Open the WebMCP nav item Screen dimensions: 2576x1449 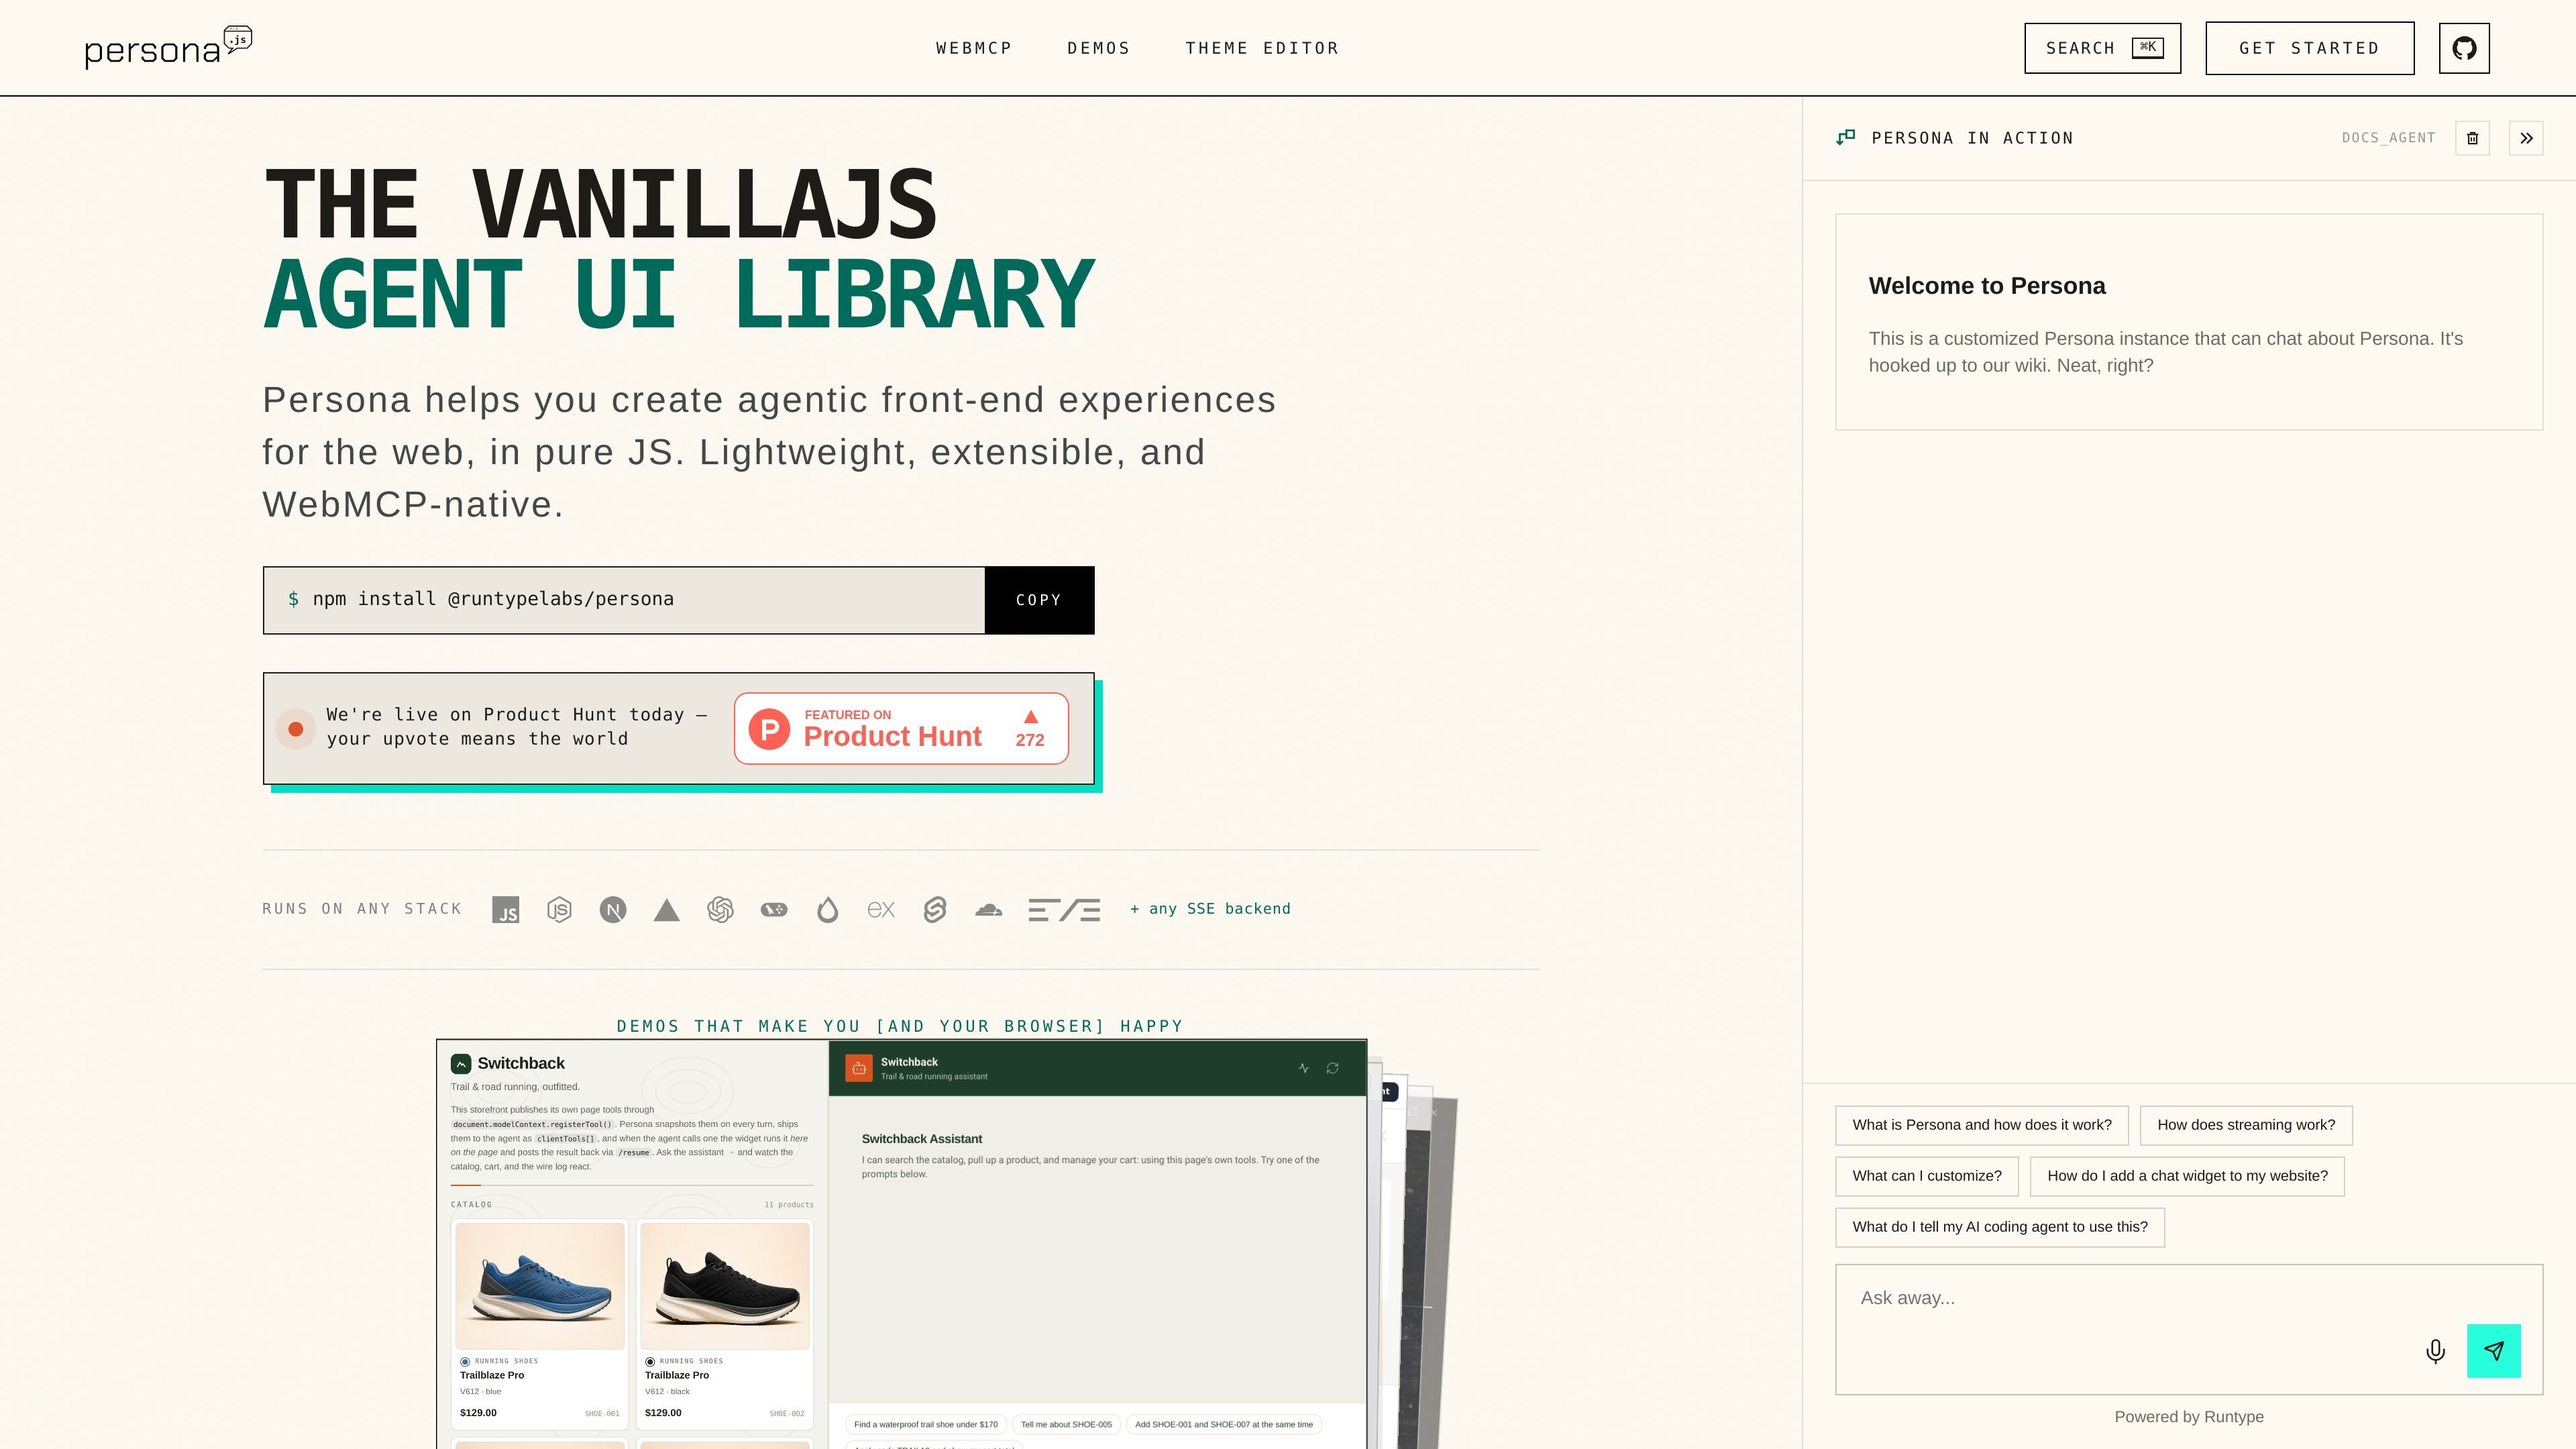pos(974,48)
